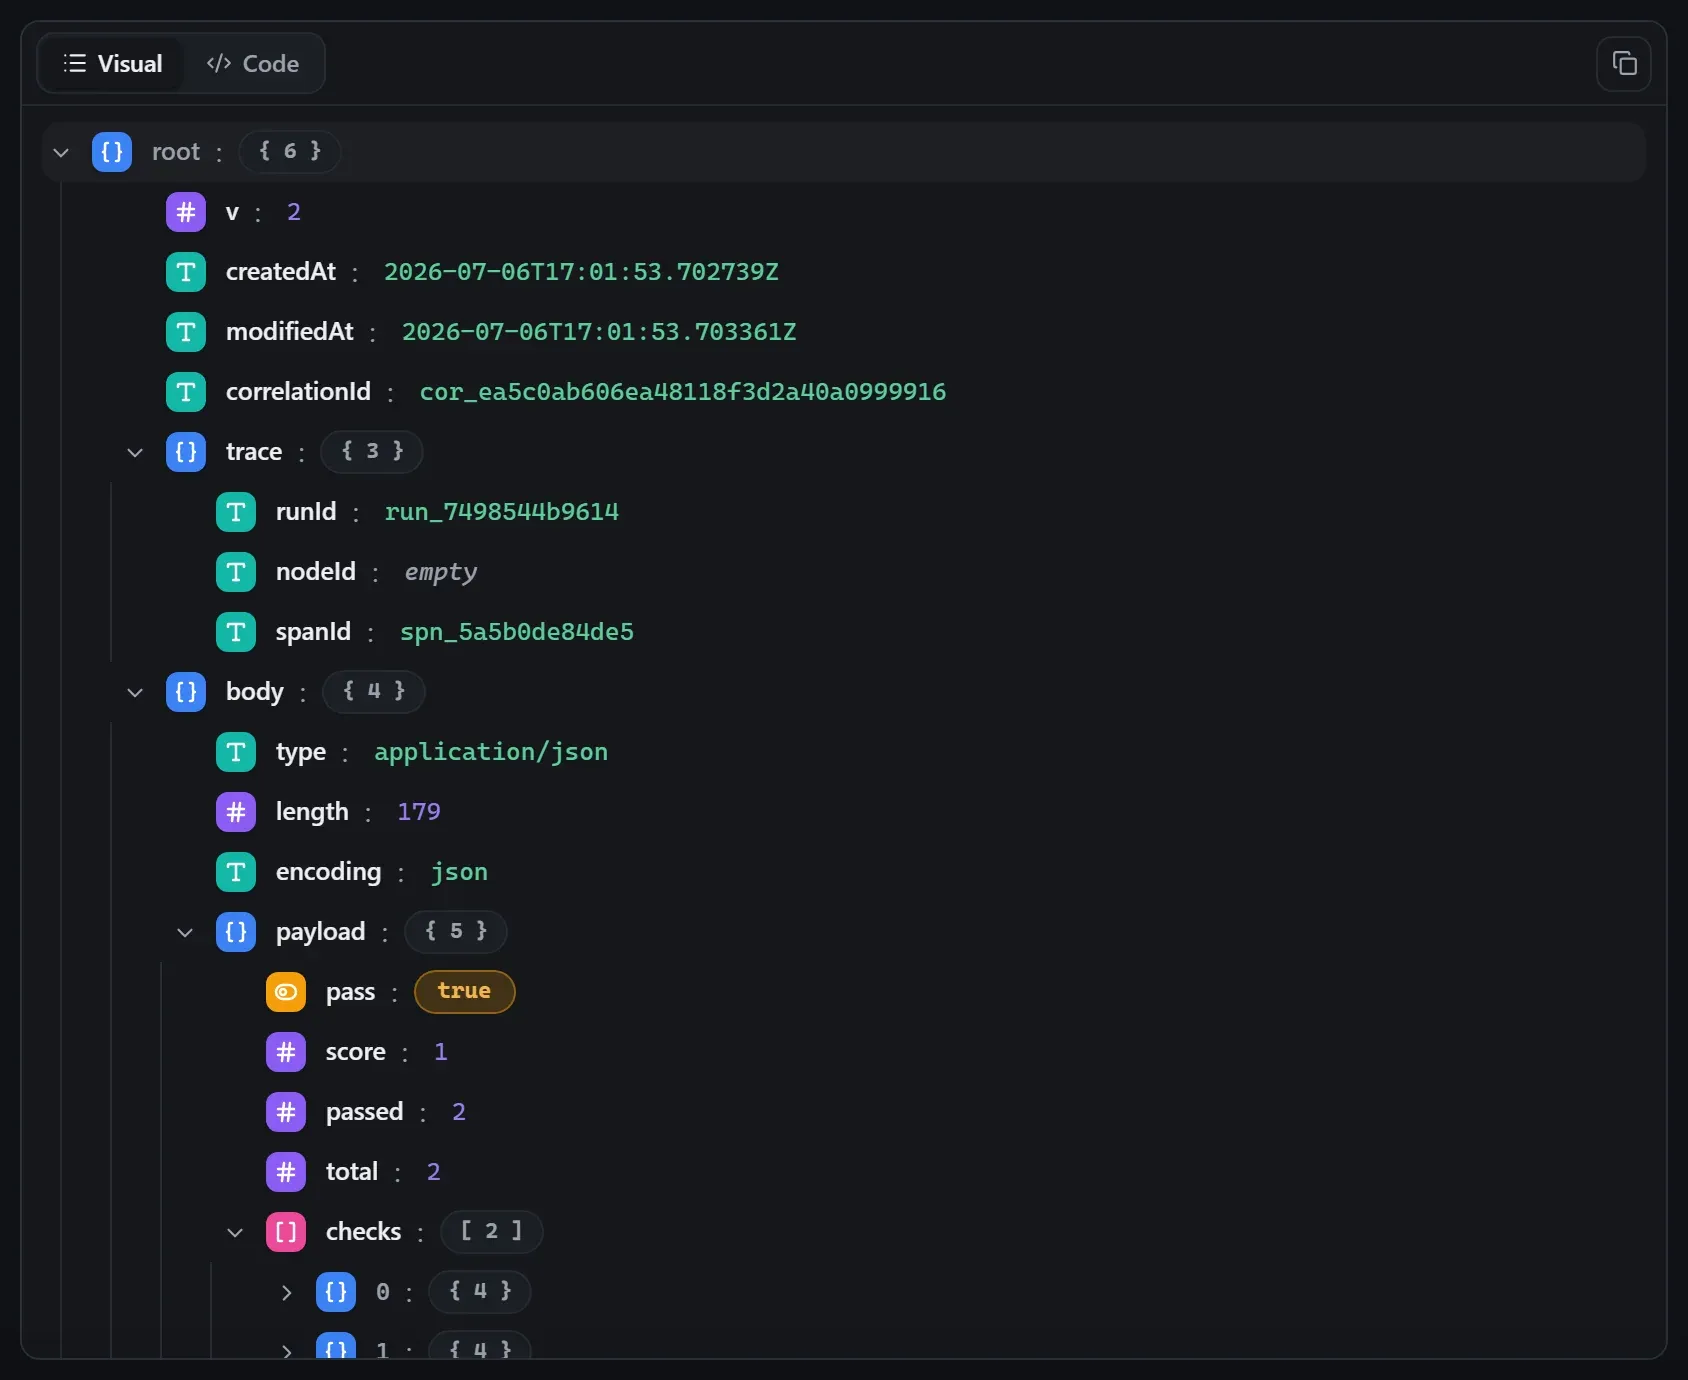The width and height of the screenshot is (1688, 1380).
Task: Expand checks item 0 chevron
Action: (x=286, y=1292)
